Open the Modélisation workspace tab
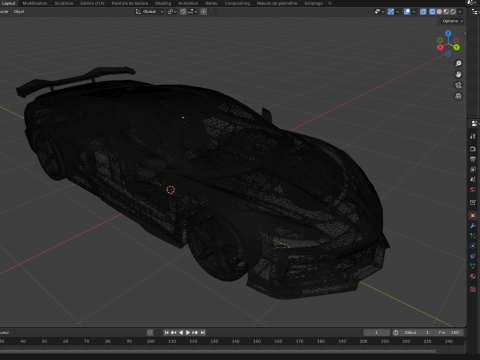This screenshot has height=360, width=480. (35, 3)
